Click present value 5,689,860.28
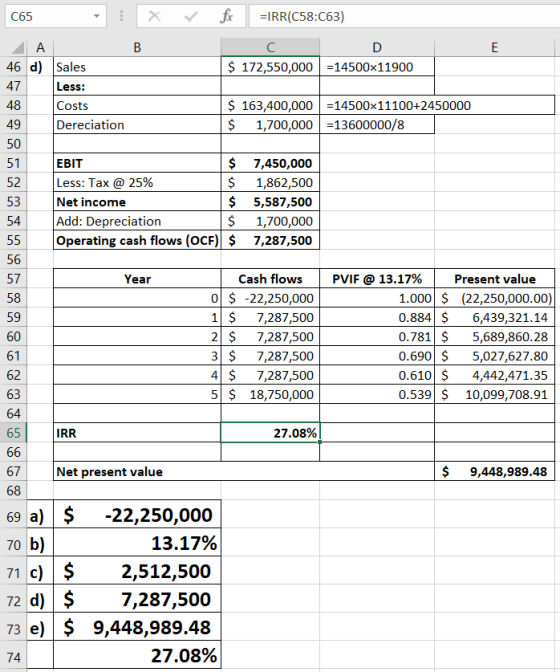The width and height of the screenshot is (560, 672). (x=494, y=337)
